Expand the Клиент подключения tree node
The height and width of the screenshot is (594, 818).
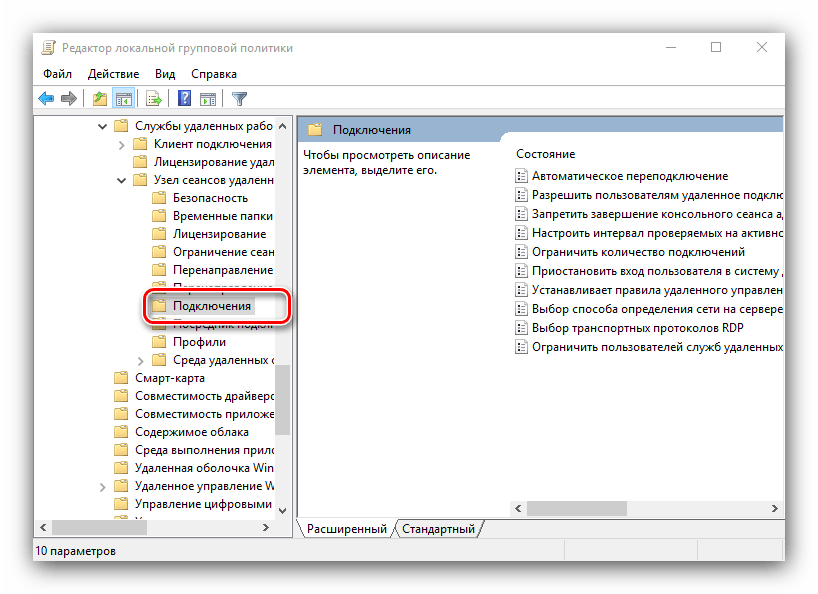pos(121,144)
